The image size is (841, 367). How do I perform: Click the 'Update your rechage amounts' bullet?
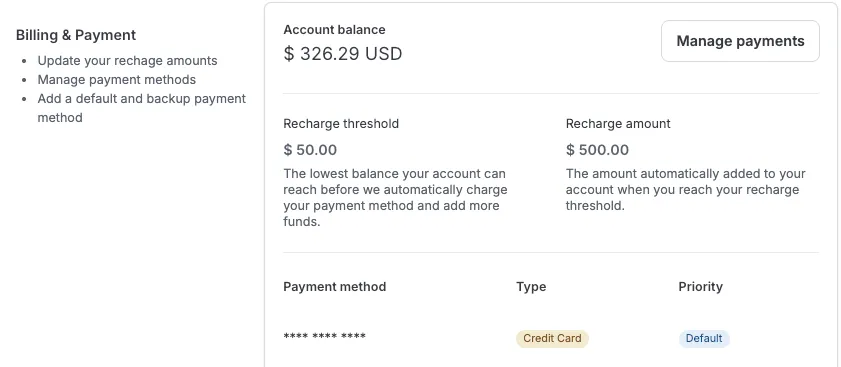tap(127, 61)
